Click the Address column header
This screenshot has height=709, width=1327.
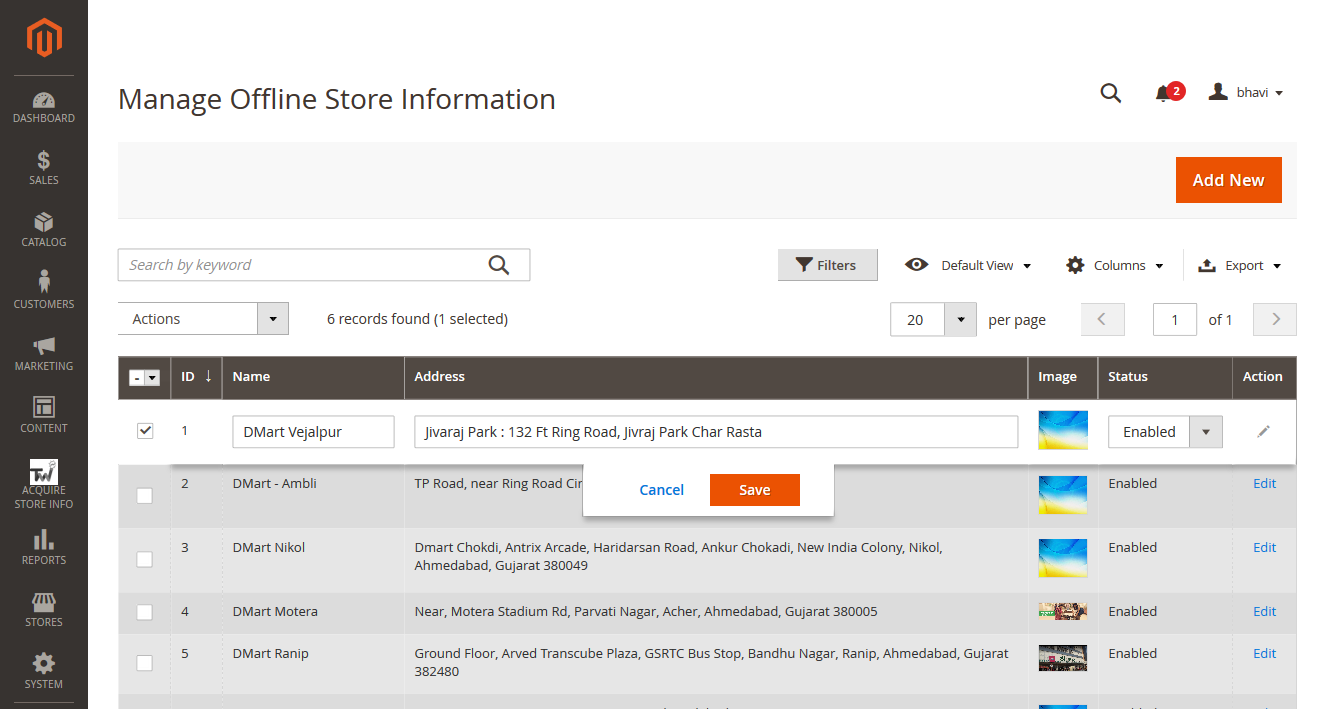[716, 377]
